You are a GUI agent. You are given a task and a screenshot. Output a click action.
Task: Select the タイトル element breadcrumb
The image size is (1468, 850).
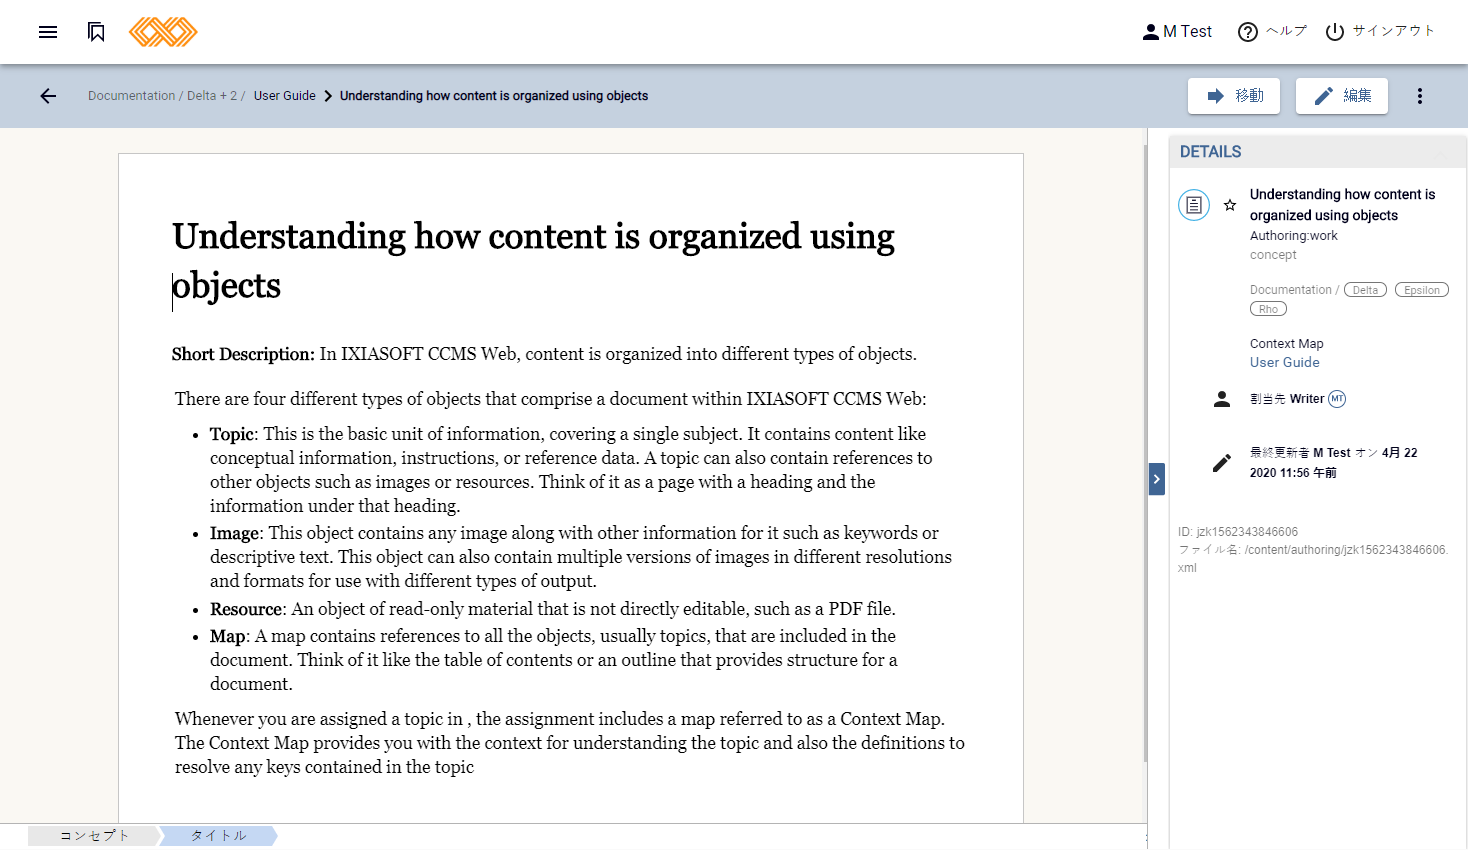[x=219, y=836]
